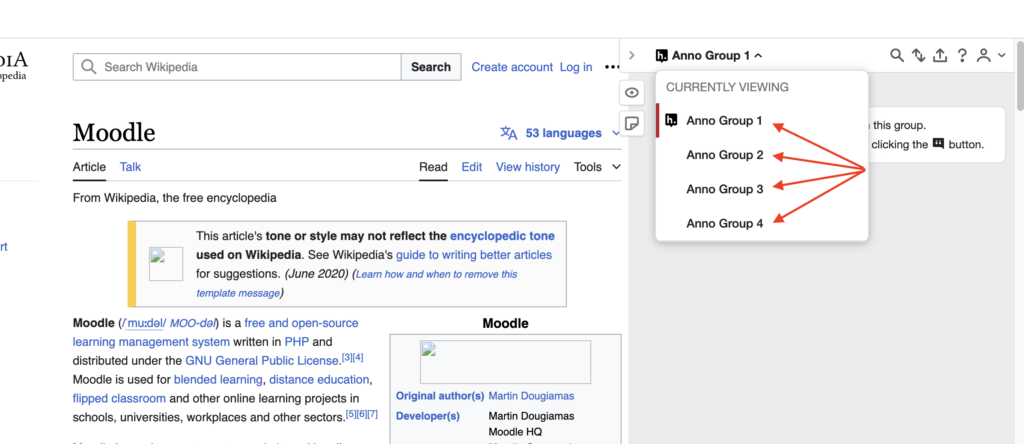Select Anno Group 4 from the list

pos(724,223)
